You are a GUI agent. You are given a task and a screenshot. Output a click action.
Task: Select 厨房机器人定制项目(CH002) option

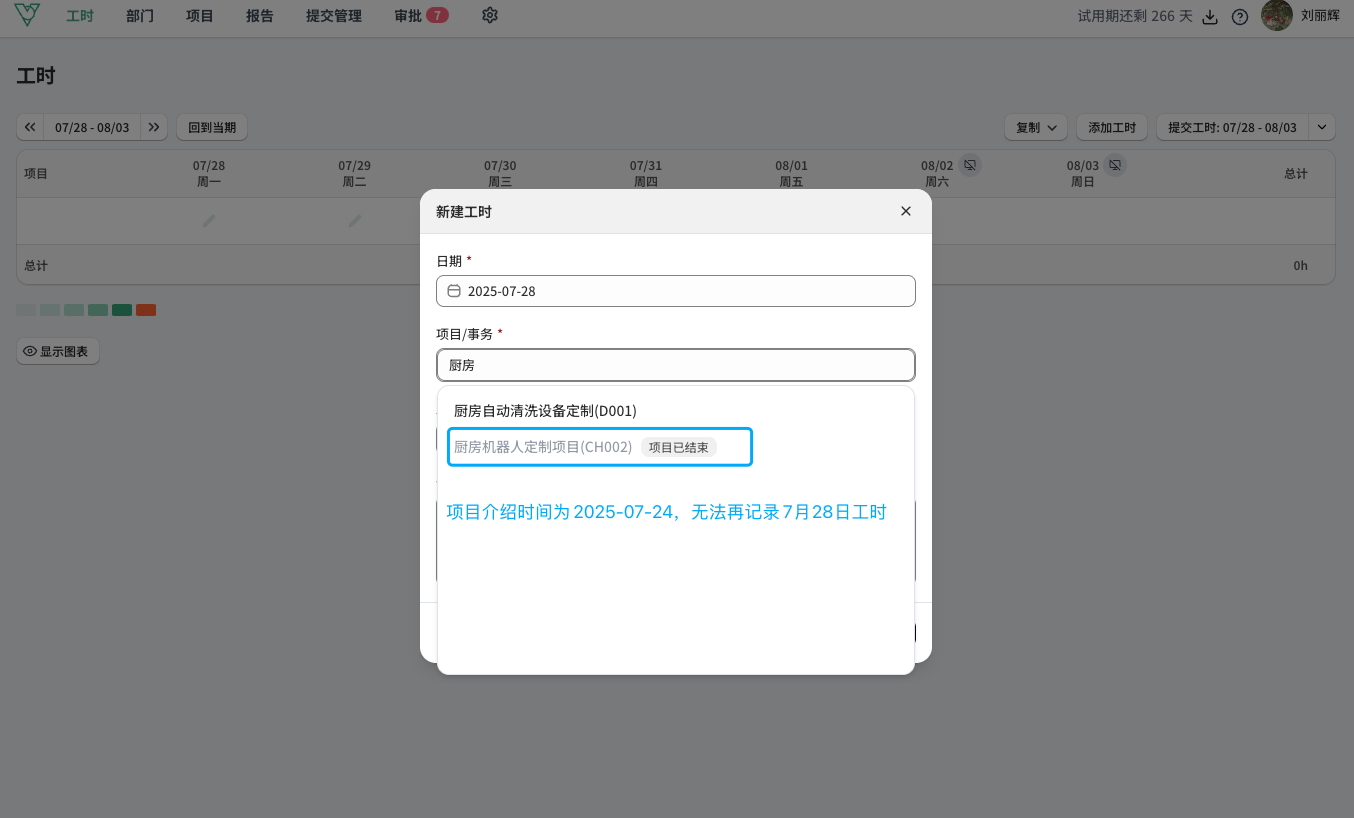coord(543,447)
